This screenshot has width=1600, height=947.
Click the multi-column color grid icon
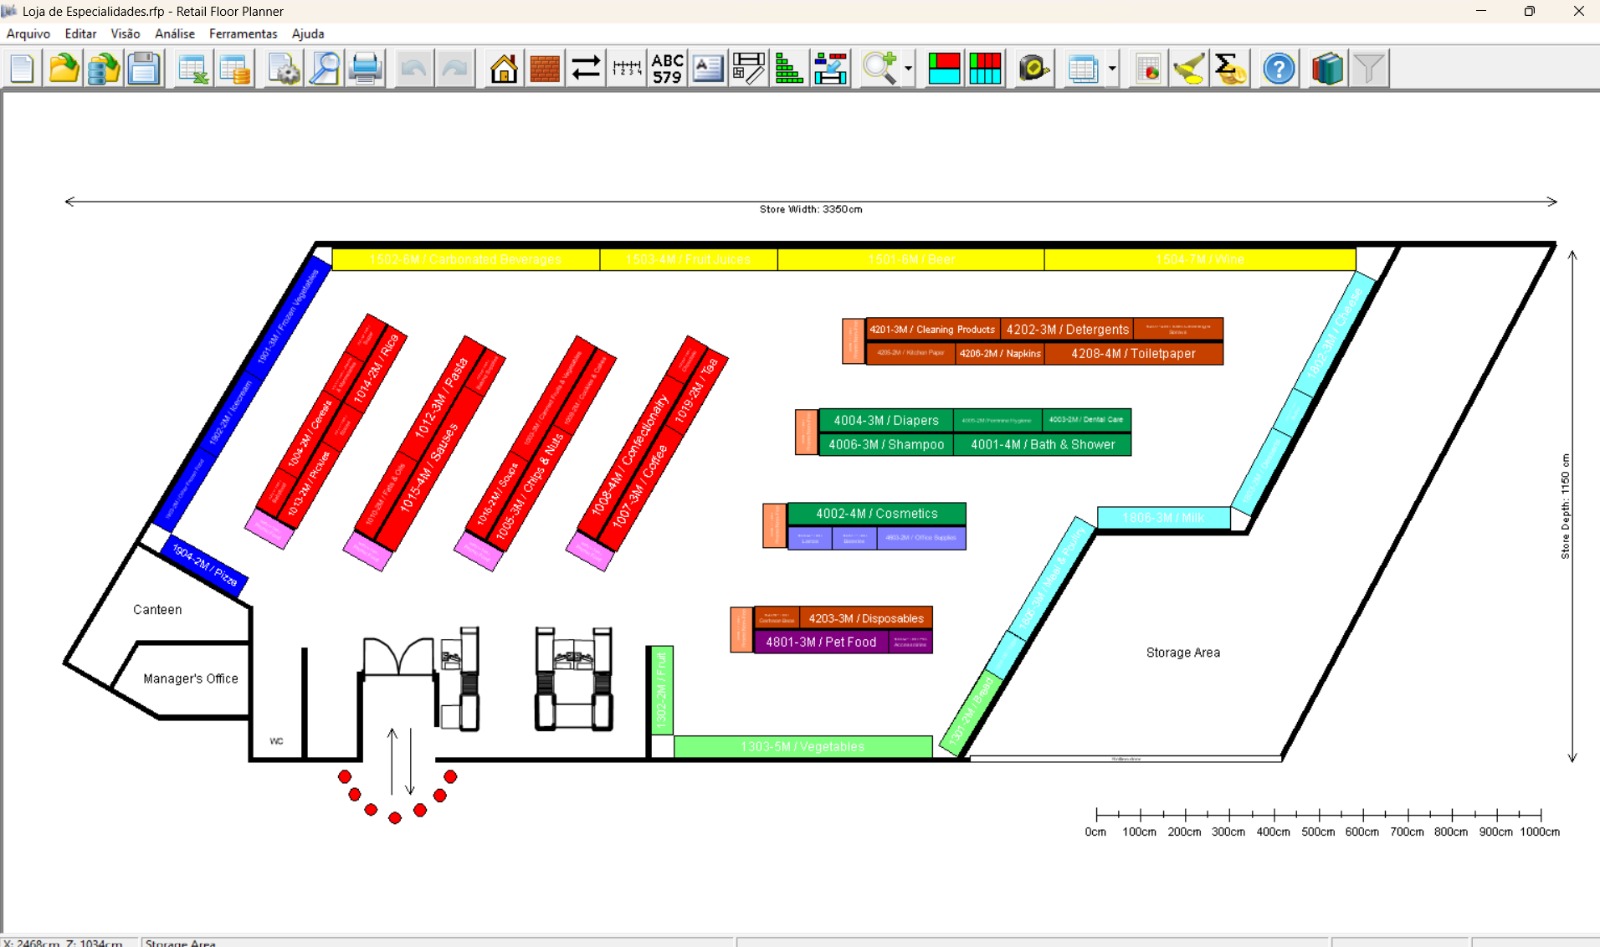tap(985, 69)
